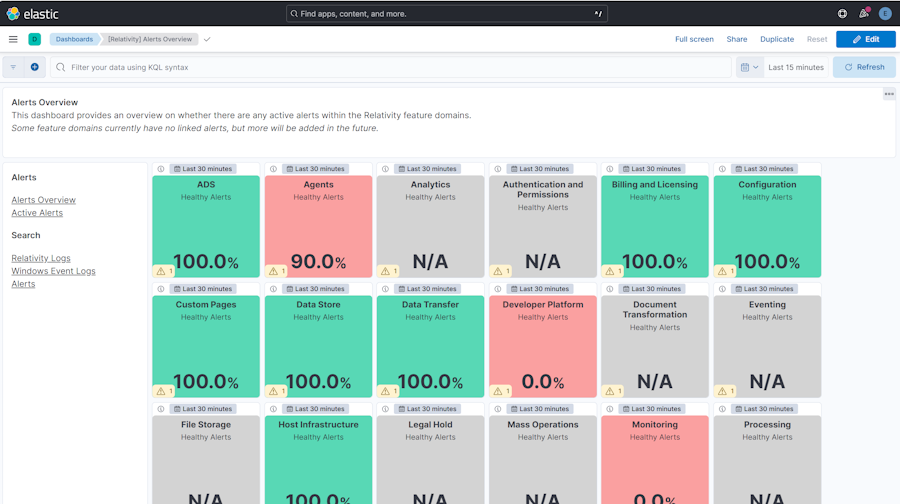
Task: Click the warning badge on Agents panel
Action: [277, 271]
